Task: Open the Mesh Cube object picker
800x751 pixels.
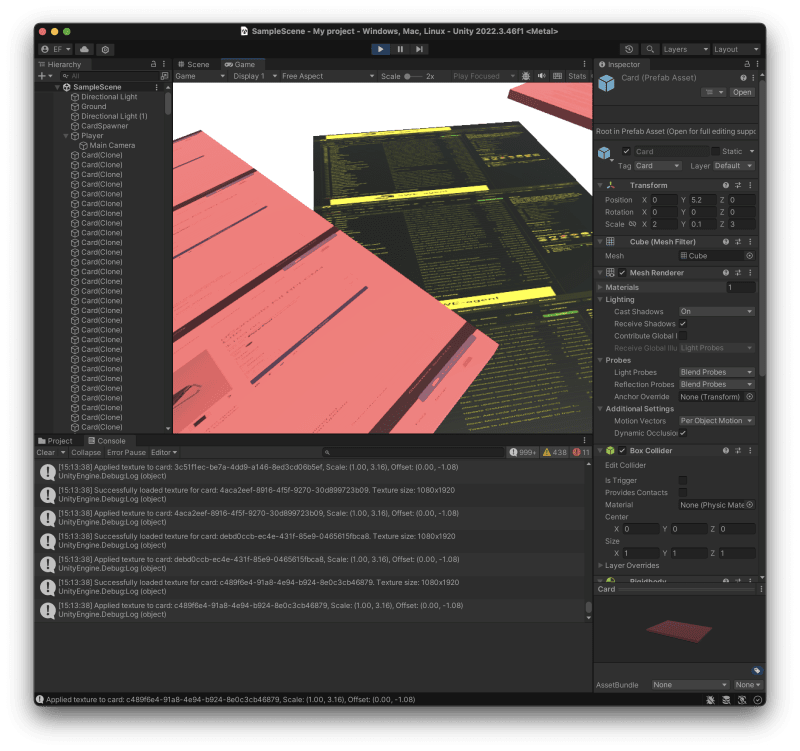Action: point(749,256)
